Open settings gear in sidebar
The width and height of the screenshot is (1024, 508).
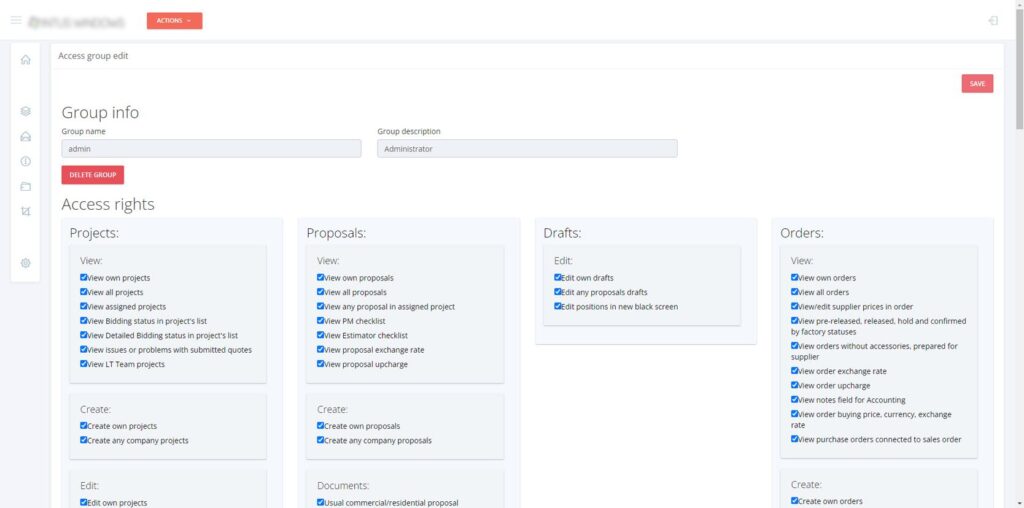[x=25, y=263]
